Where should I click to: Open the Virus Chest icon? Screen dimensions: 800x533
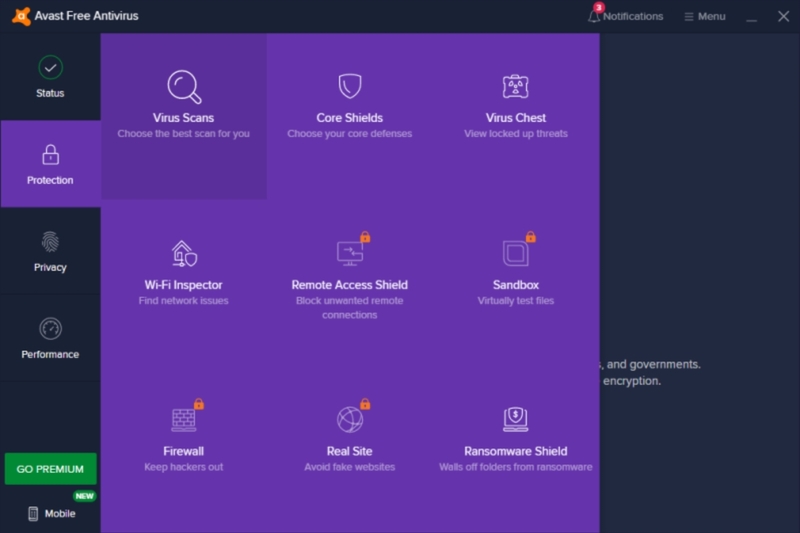click(515, 86)
